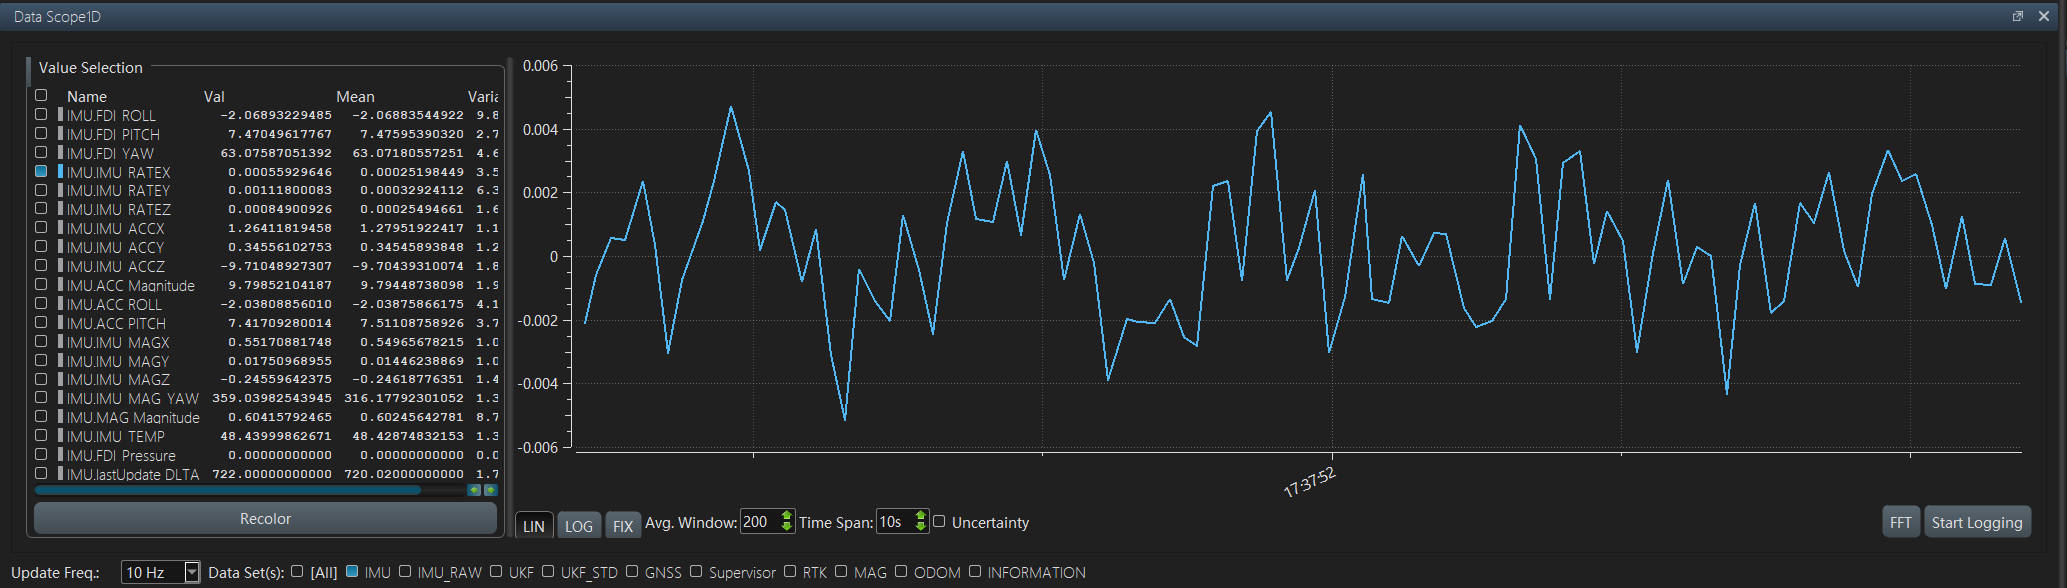Switch the plot to LOG scale
Image resolution: width=2067 pixels, height=588 pixels.
pyautogui.click(x=579, y=525)
